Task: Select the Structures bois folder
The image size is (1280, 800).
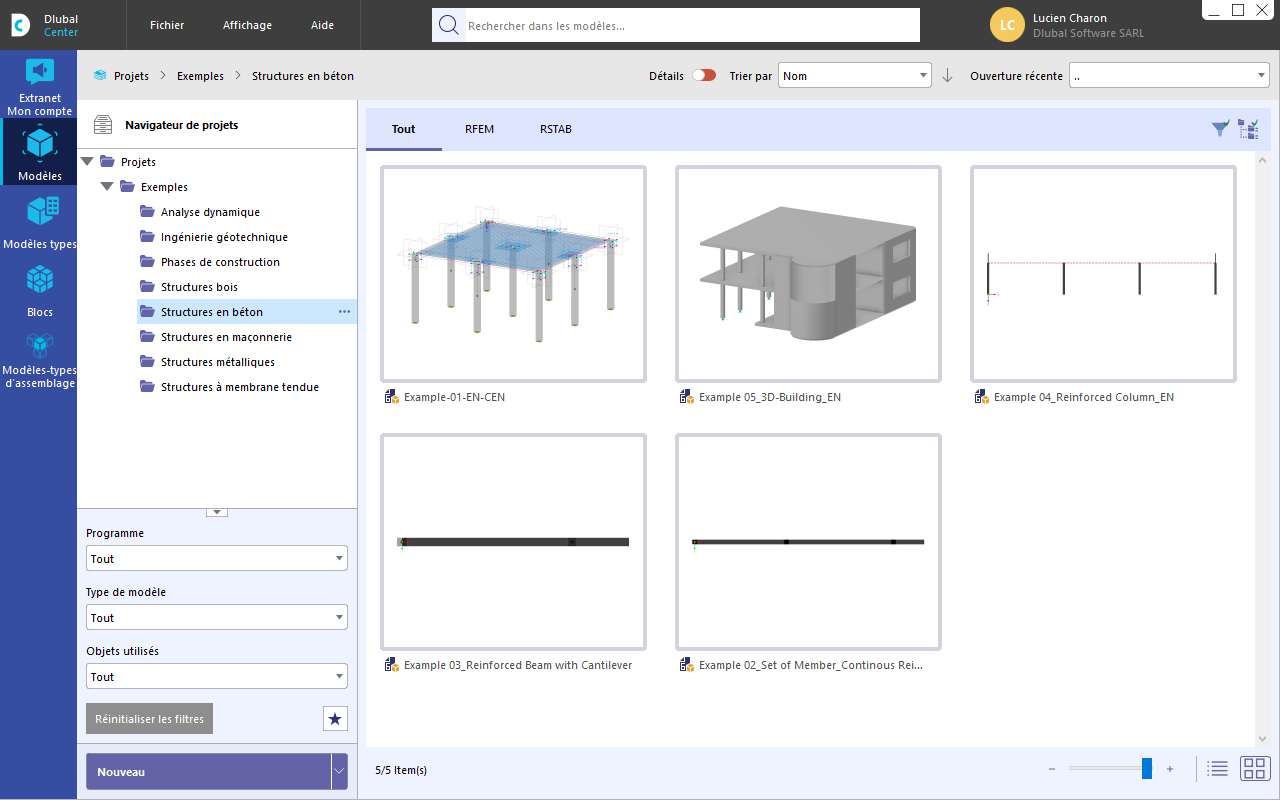Action: coord(199,287)
